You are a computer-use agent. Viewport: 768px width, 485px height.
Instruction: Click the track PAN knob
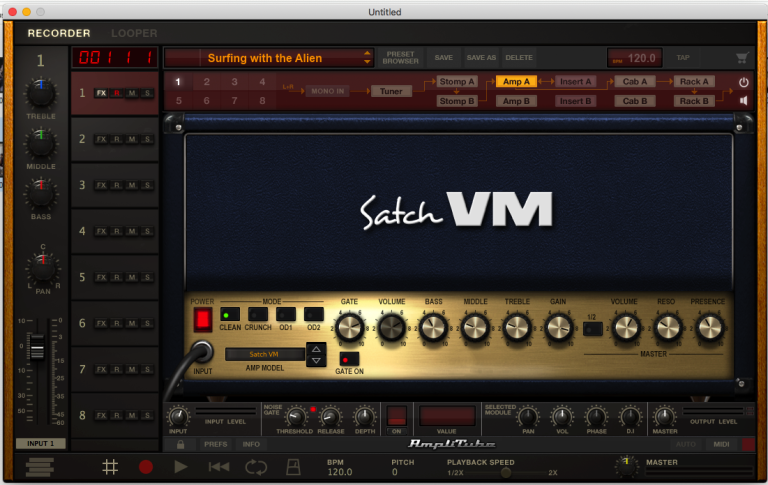[43, 267]
